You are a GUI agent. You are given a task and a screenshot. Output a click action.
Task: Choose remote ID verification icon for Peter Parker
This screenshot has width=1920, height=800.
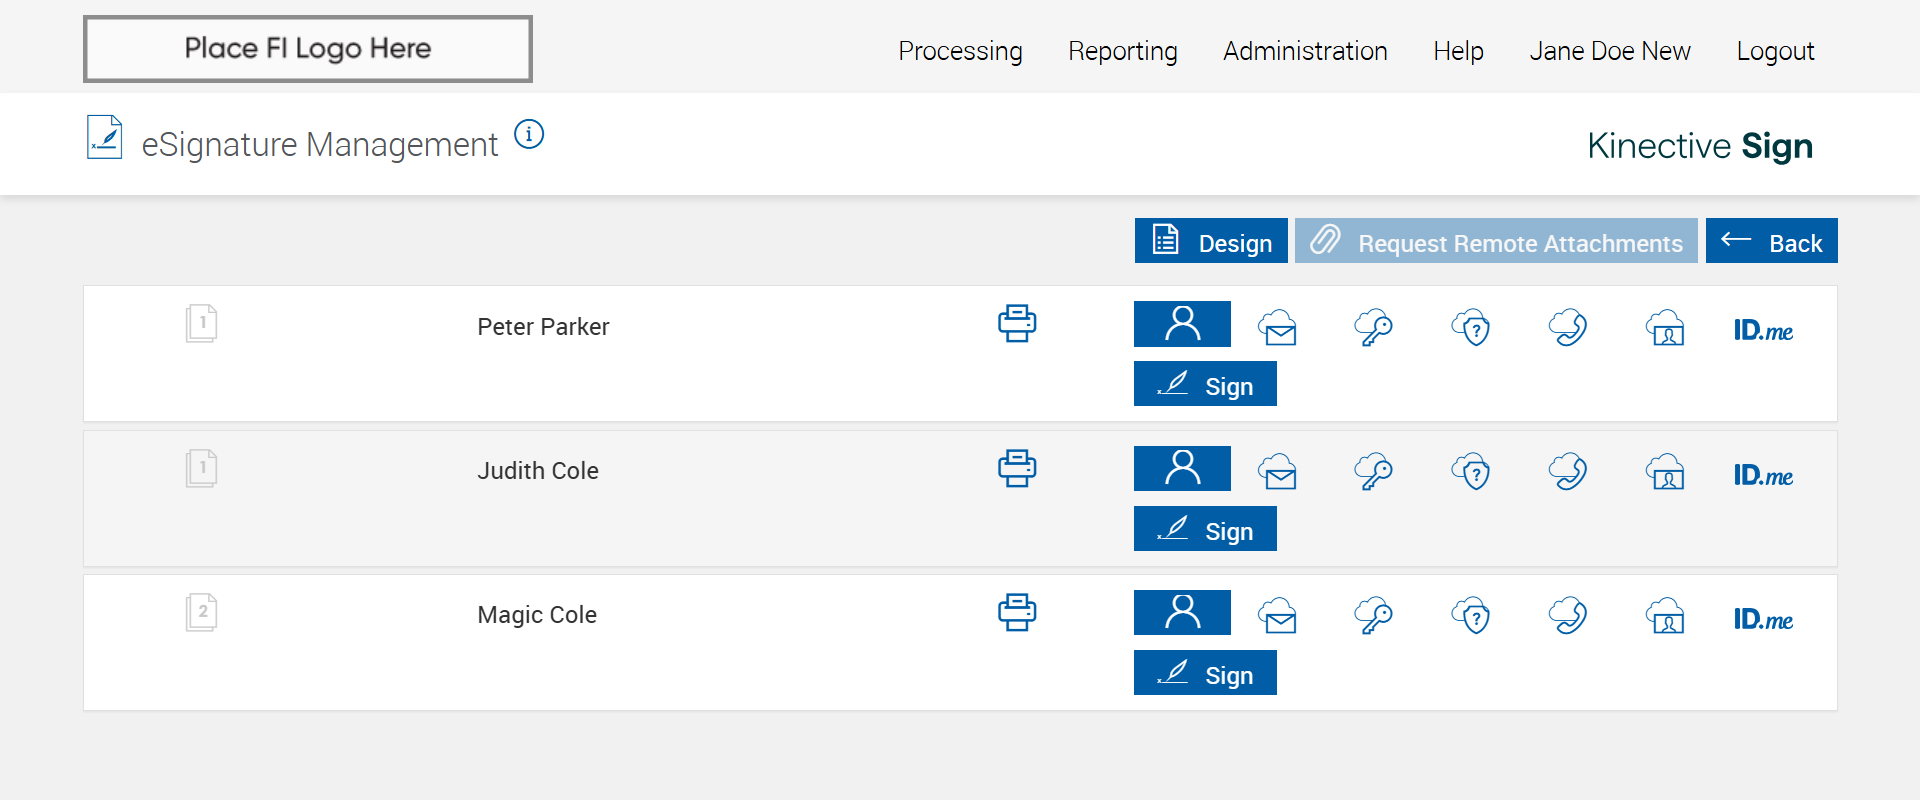click(x=1665, y=328)
